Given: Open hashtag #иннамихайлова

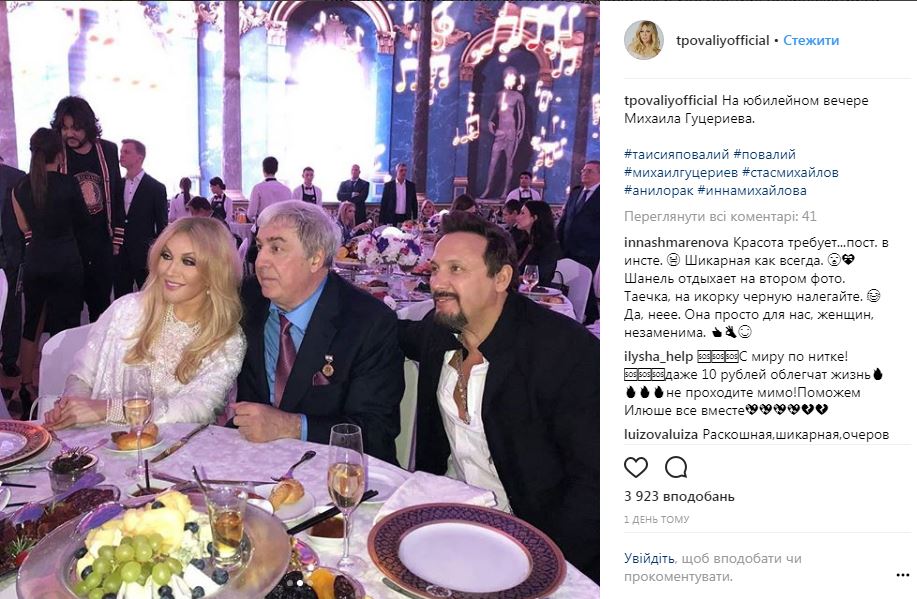Looking at the screenshot, I should point(752,191).
